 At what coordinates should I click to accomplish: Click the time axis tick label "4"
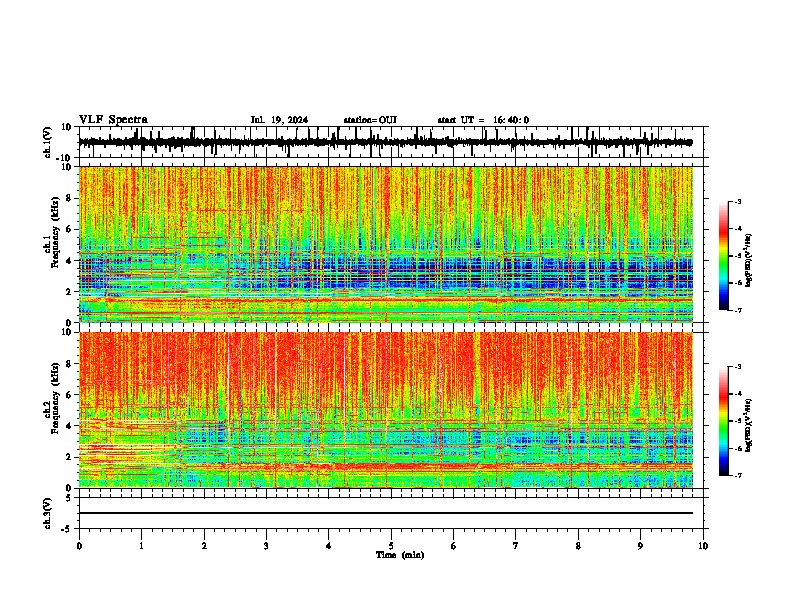[x=329, y=546]
